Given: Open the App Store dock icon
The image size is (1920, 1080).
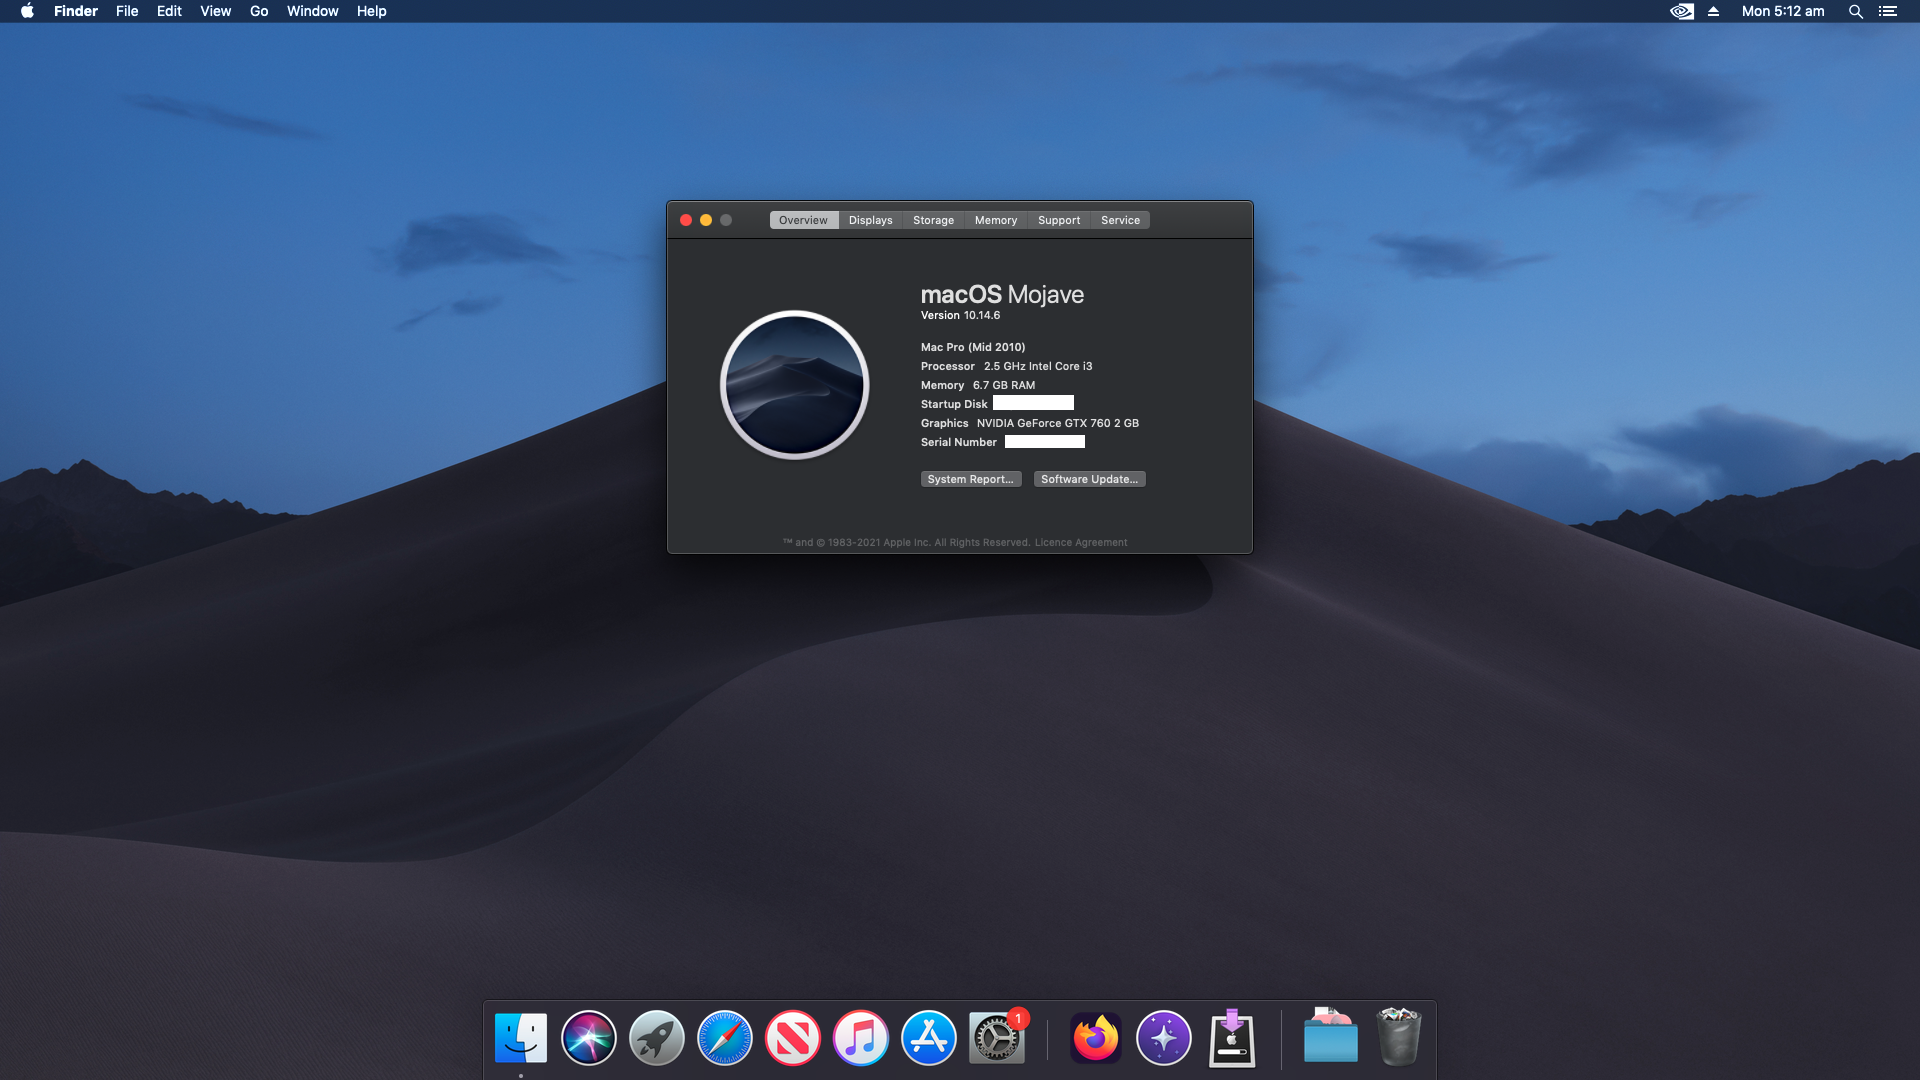Looking at the screenshot, I should (928, 1038).
